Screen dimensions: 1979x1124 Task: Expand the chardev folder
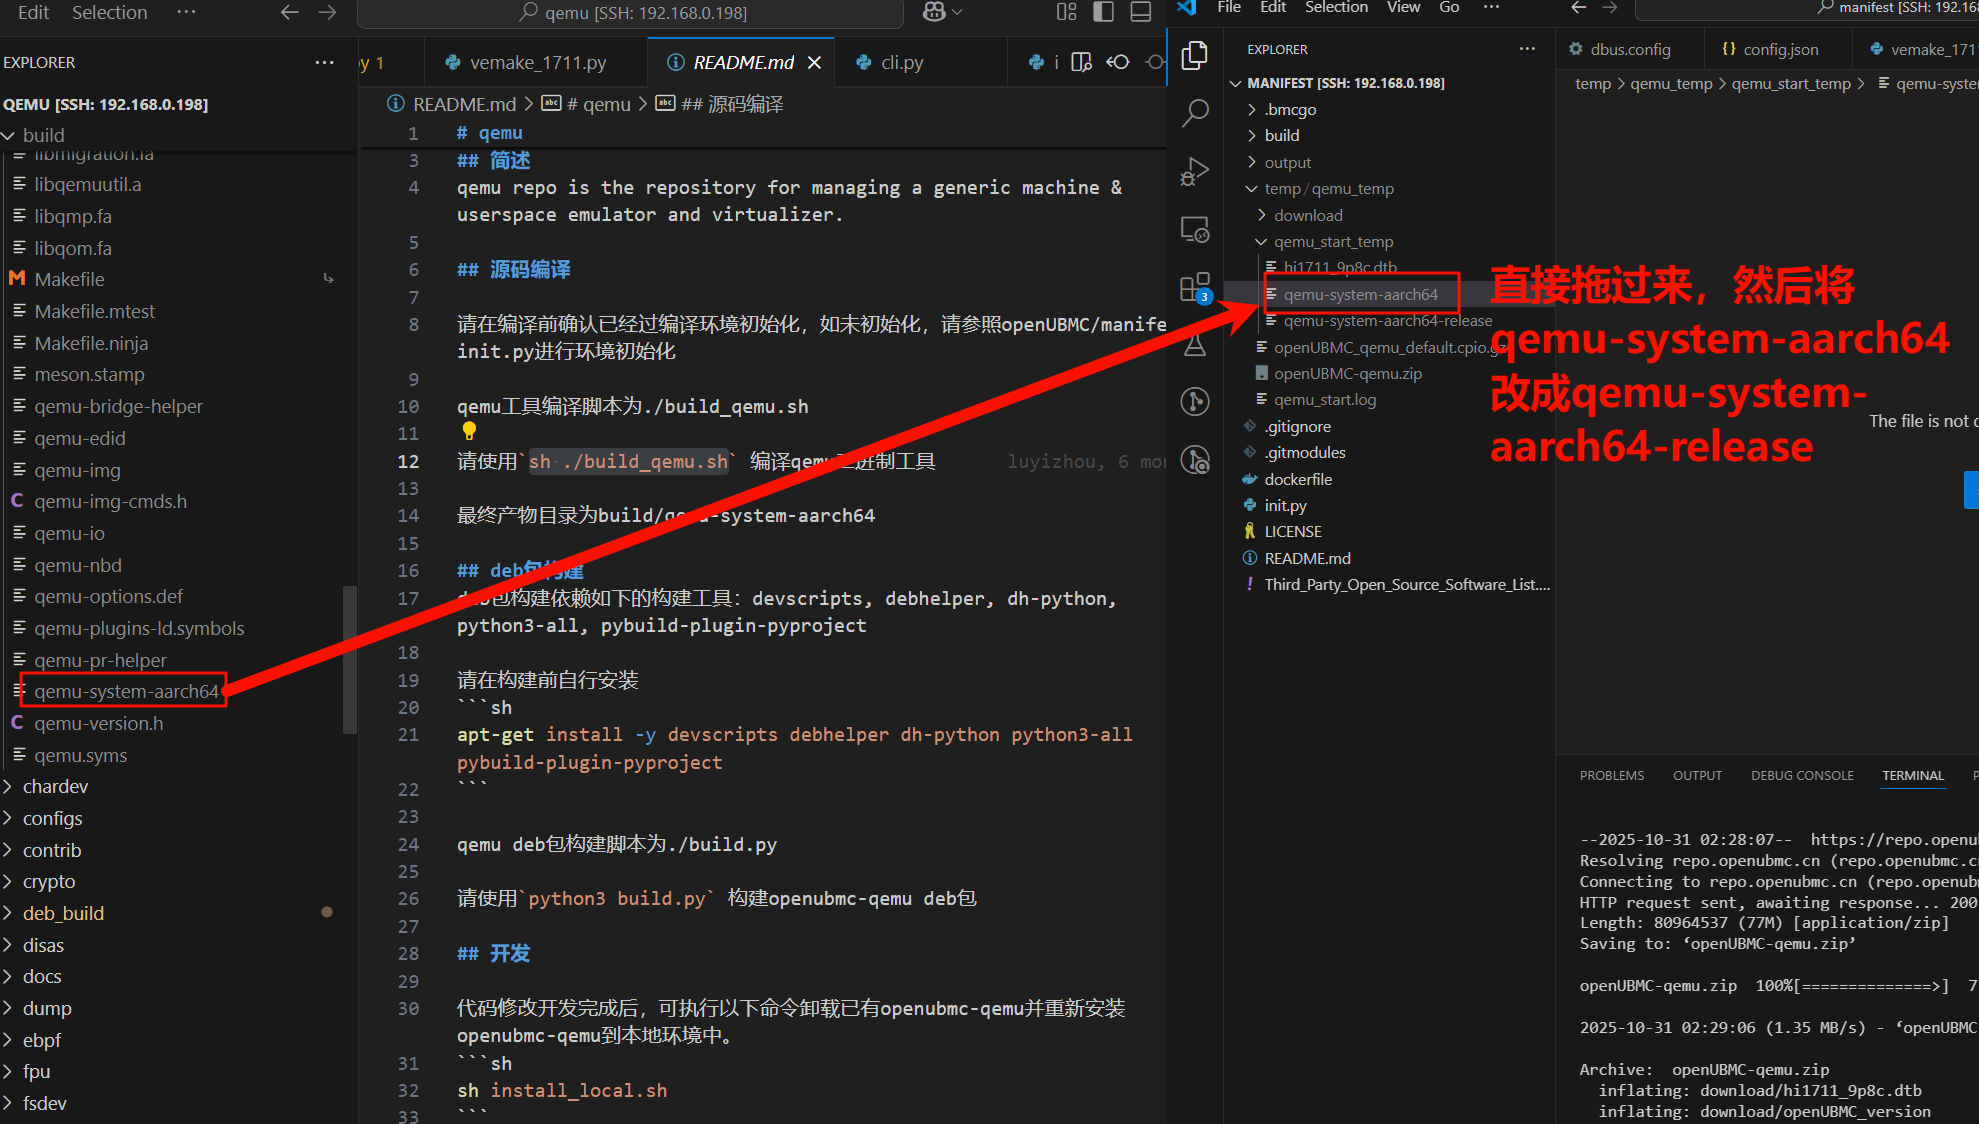(55, 786)
